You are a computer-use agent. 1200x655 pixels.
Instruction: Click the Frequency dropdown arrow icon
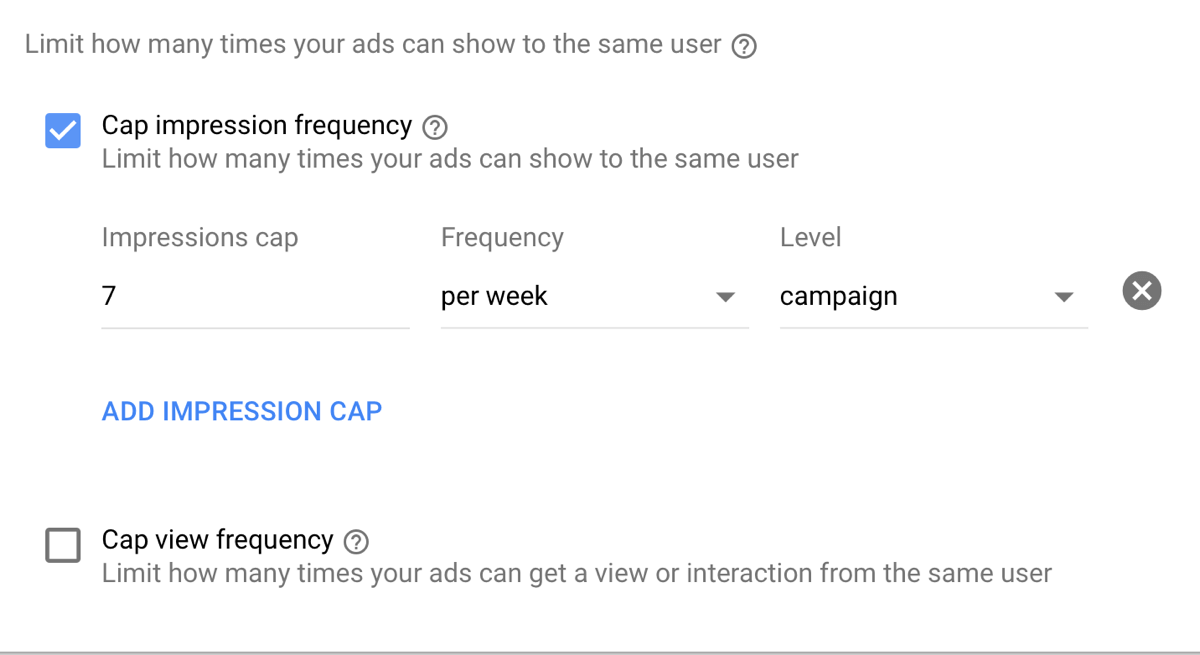726,297
